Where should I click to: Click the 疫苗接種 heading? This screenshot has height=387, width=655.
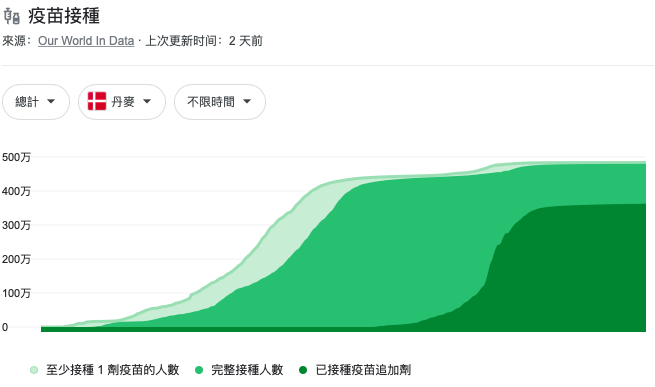64,16
